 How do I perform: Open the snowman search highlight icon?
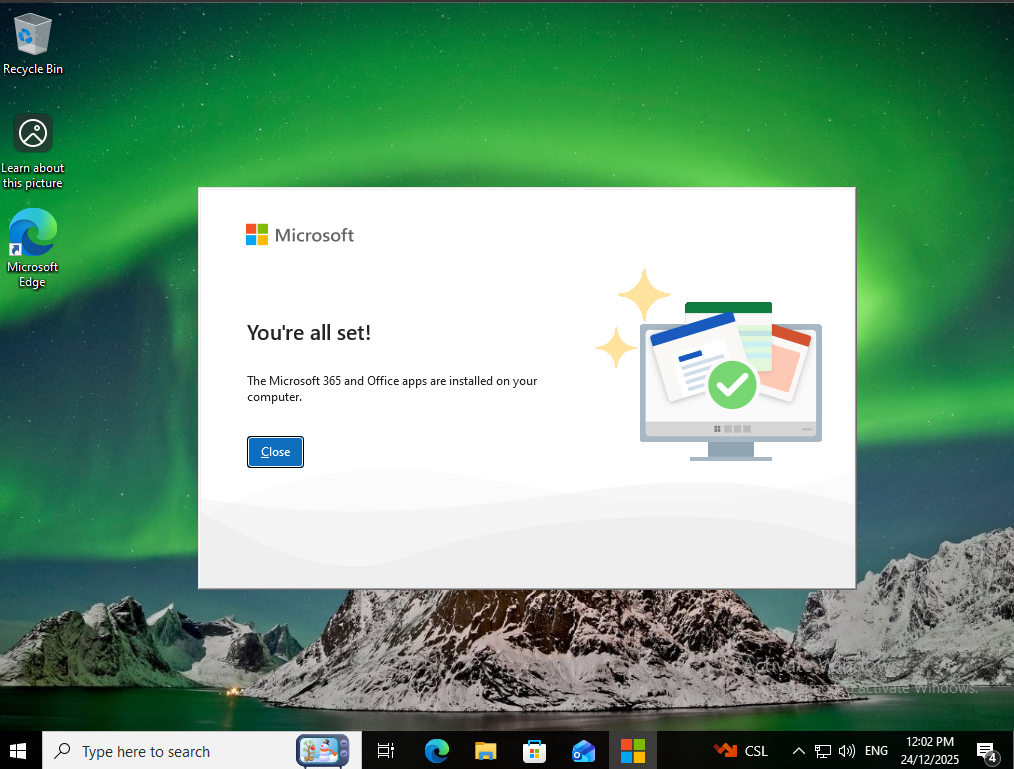click(323, 751)
